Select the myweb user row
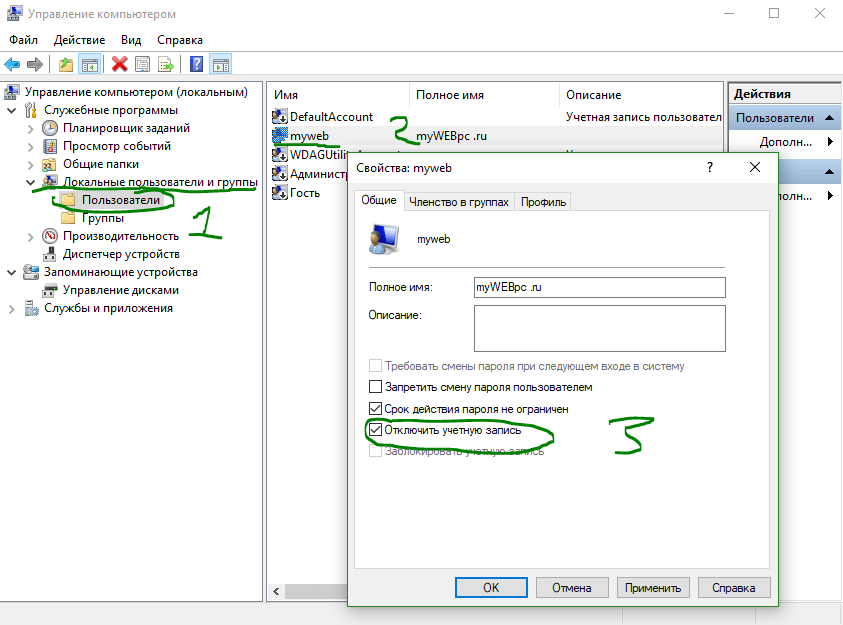The image size is (843, 625). click(x=497, y=136)
